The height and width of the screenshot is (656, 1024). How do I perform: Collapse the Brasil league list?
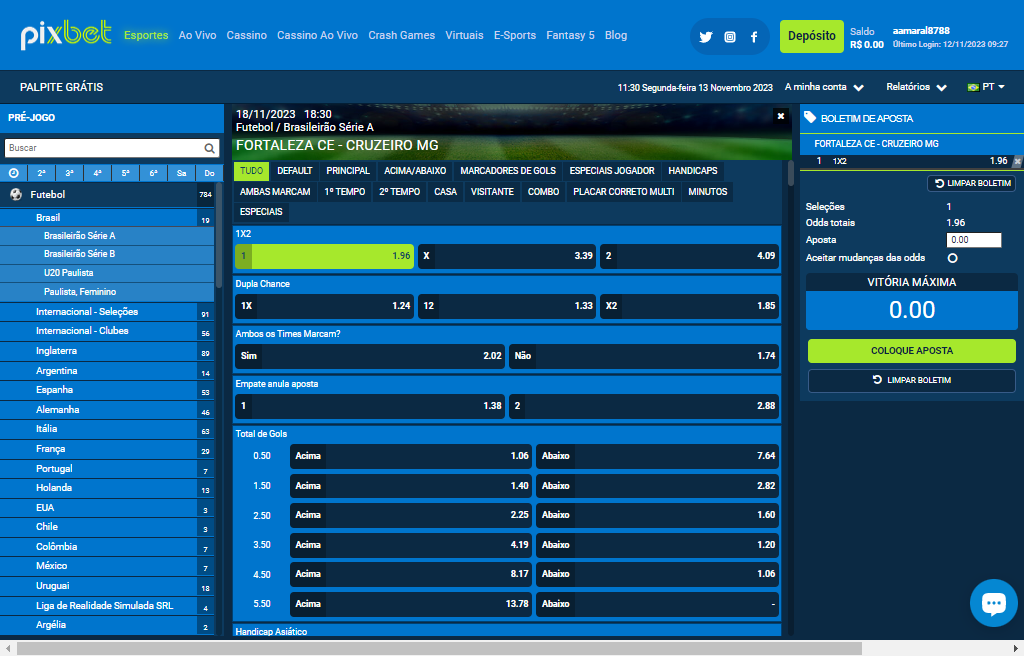(107, 218)
